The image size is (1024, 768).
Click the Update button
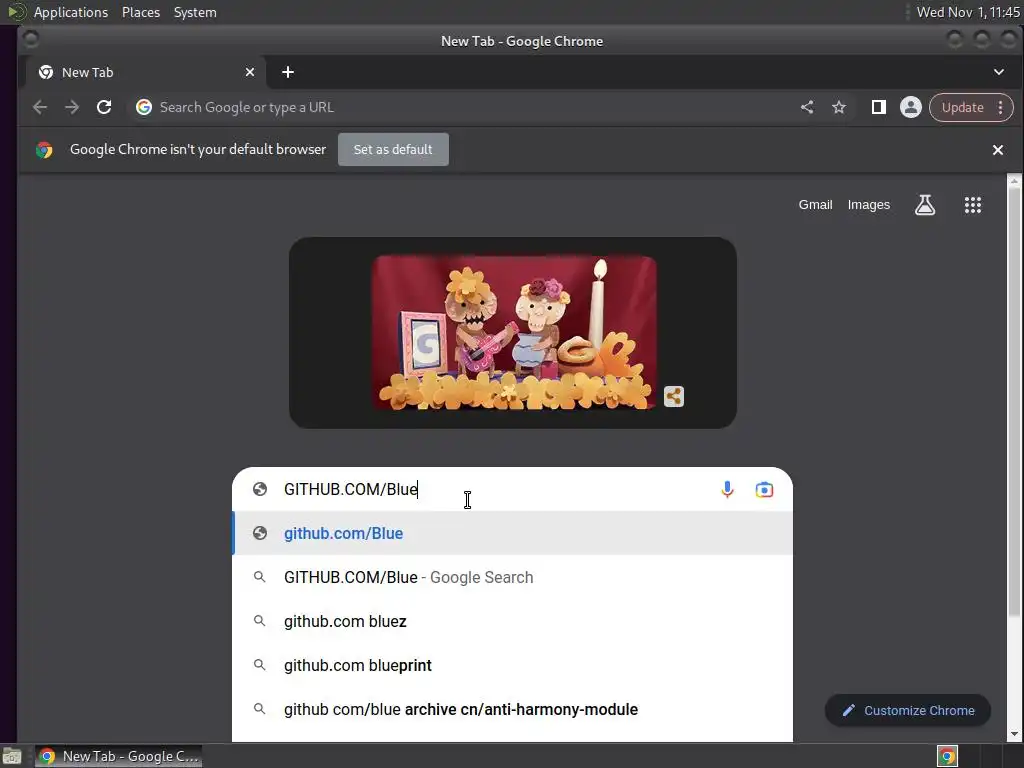click(x=962, y=107)
